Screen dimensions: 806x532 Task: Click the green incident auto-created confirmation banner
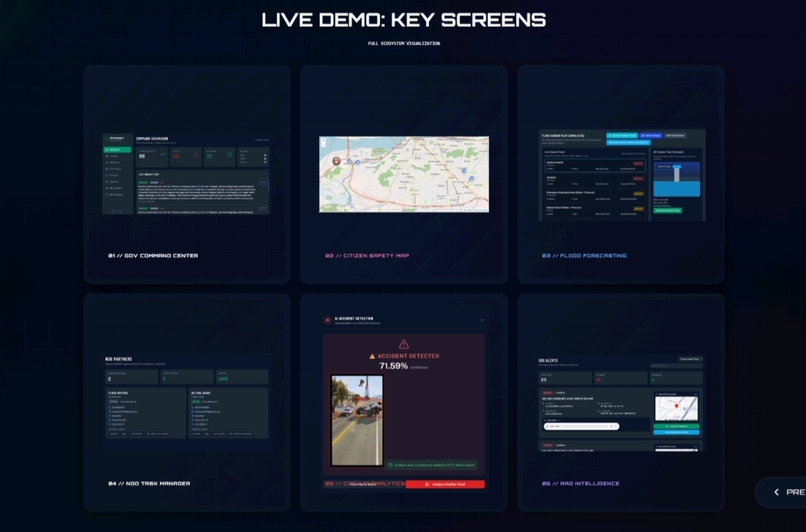(431, 465)
